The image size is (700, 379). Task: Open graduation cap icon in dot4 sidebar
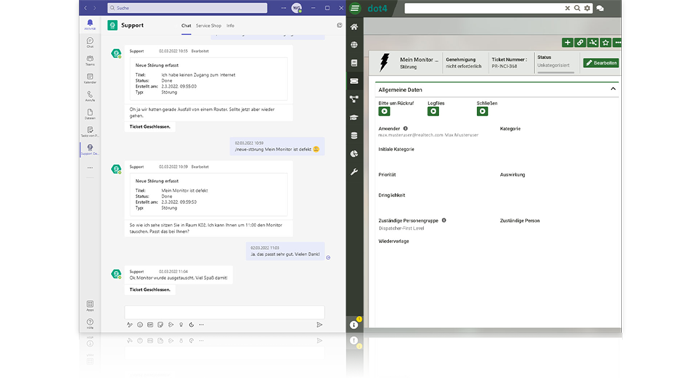click(x=354, y=117)
